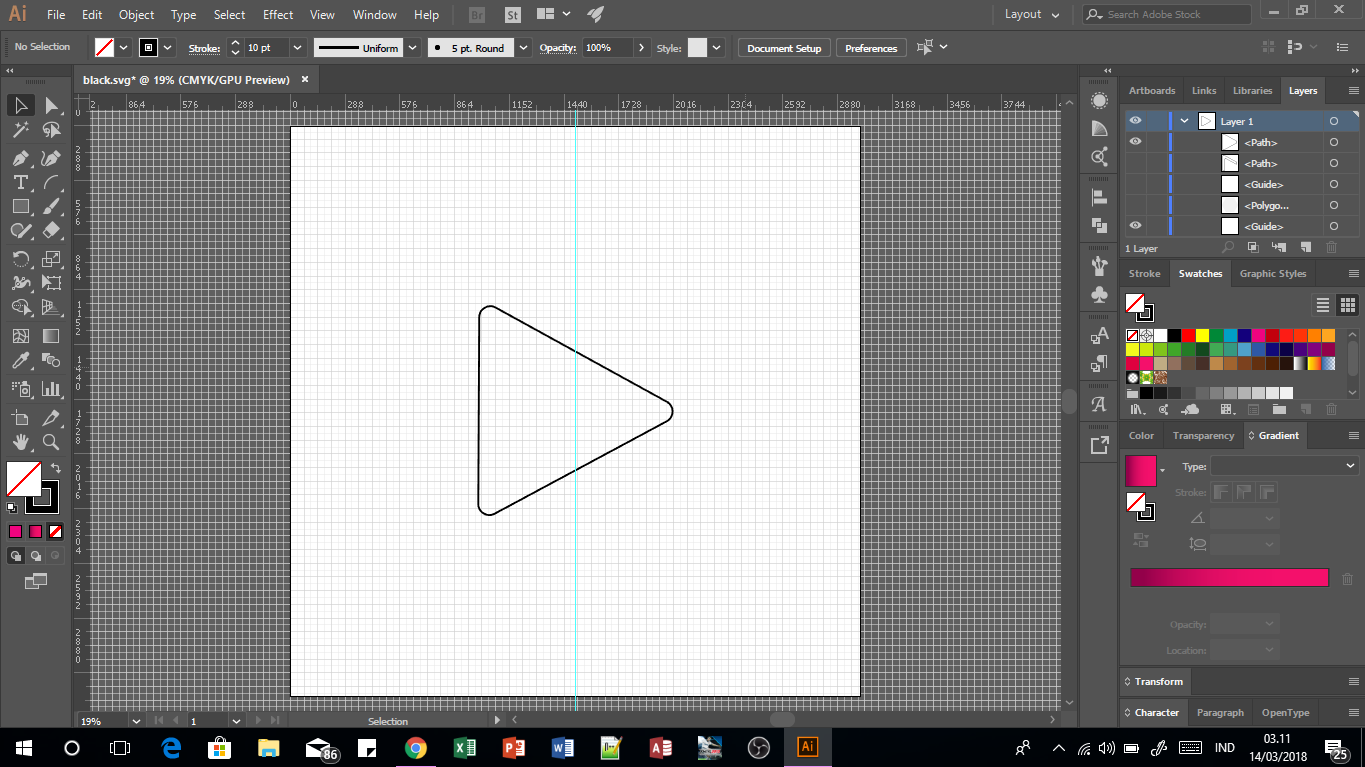Select the Rotate tool
This screenshot has width=1365, height=767.
[x=20, y=259]
